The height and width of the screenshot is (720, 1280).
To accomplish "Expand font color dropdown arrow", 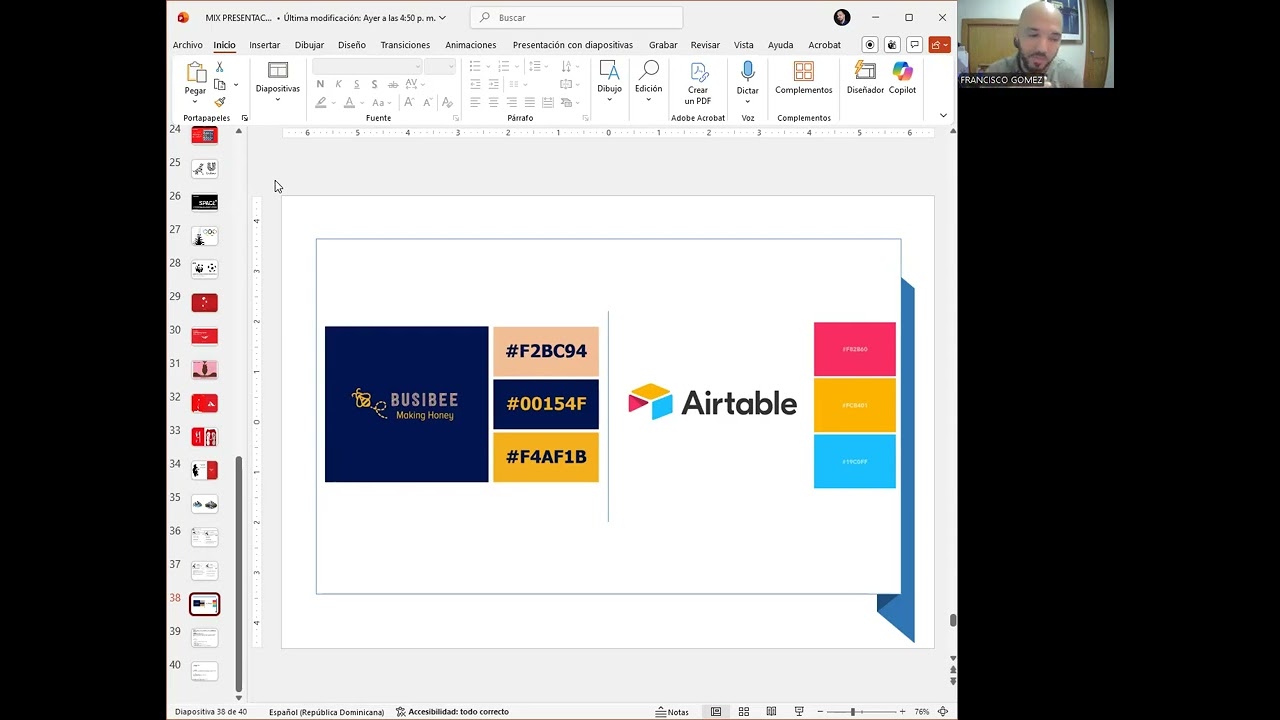I will (362, 102).
